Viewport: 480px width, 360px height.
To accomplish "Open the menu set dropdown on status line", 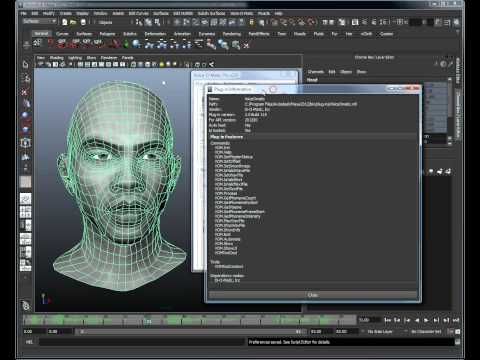I will tap(39, 21).
